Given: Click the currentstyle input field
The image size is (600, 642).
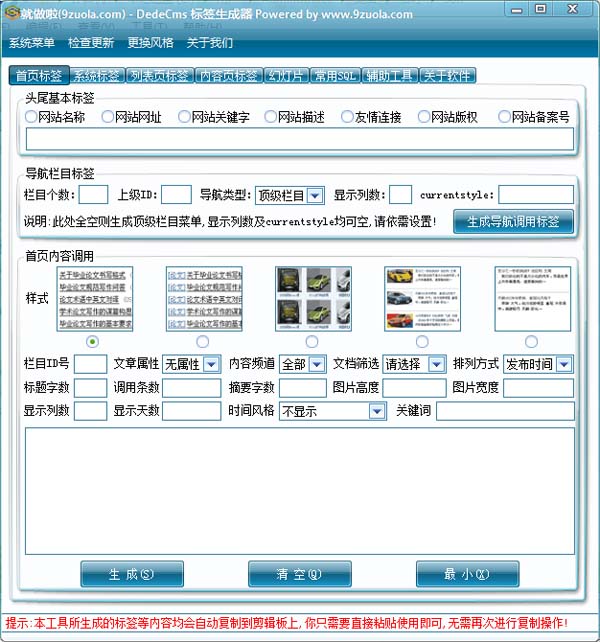Looking at the screenshot, I should point(536,194).
